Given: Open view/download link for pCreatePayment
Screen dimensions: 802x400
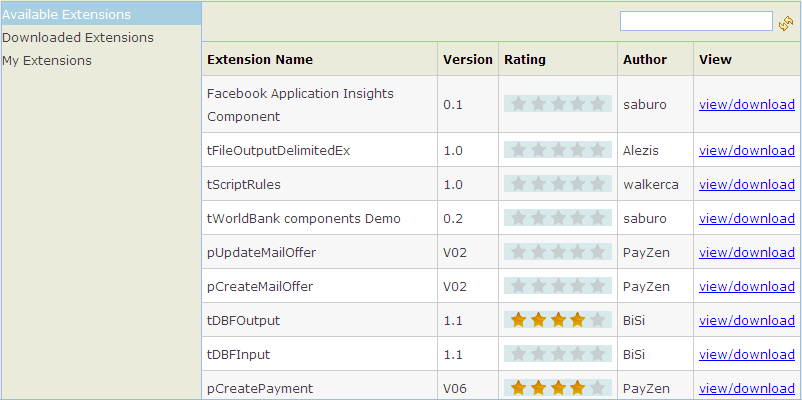Looking at the screenshot, I should point(746,388).
